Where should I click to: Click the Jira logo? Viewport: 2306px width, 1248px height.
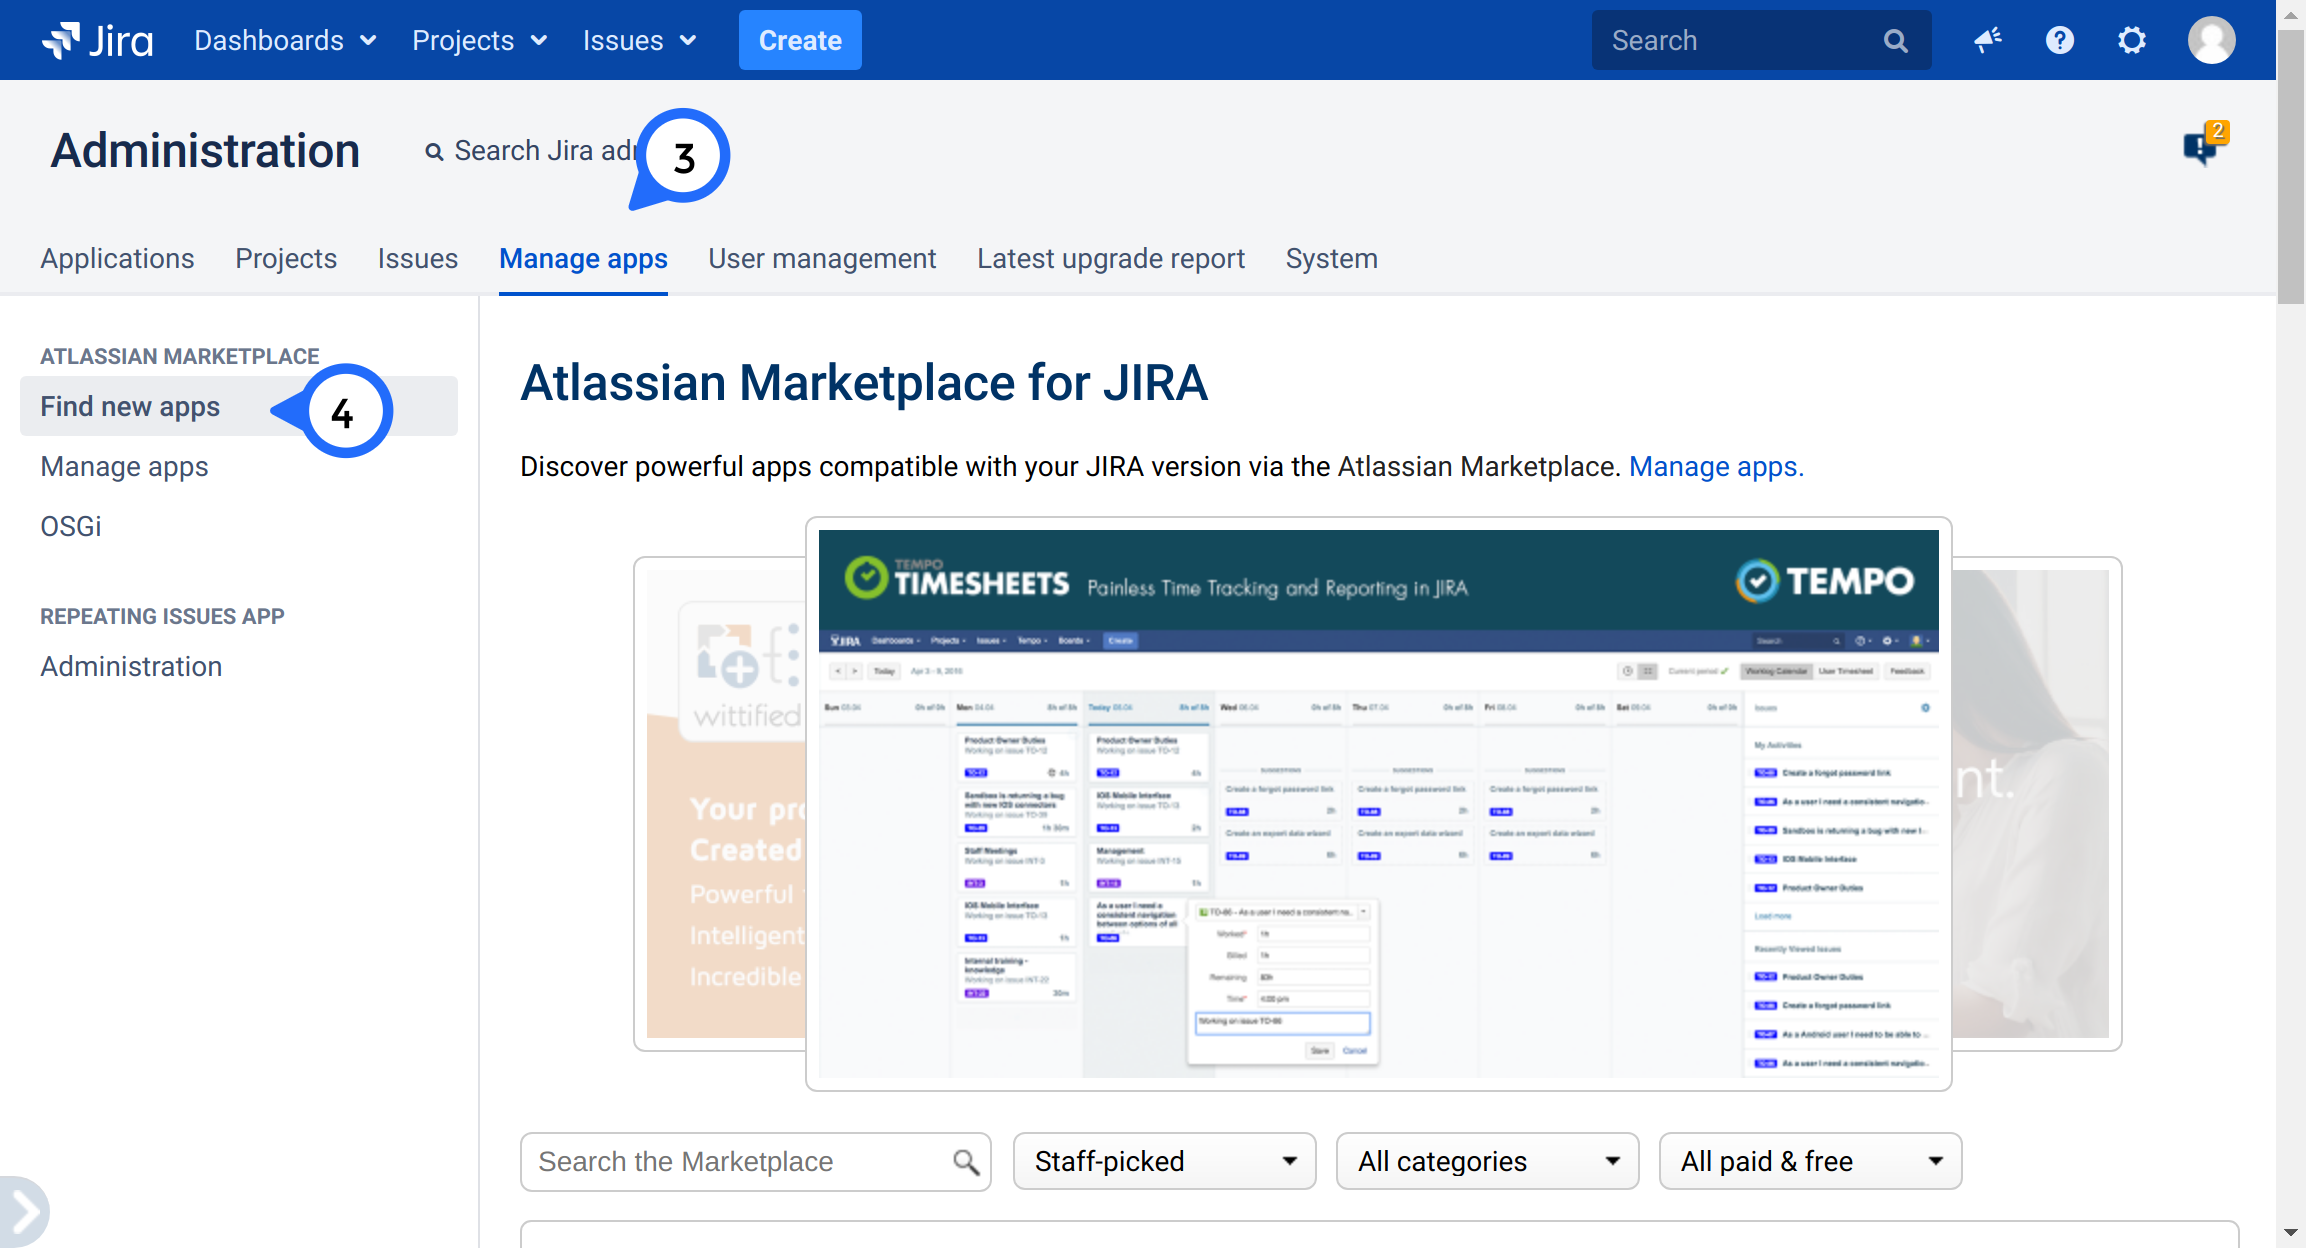click(x=97, y=40)
